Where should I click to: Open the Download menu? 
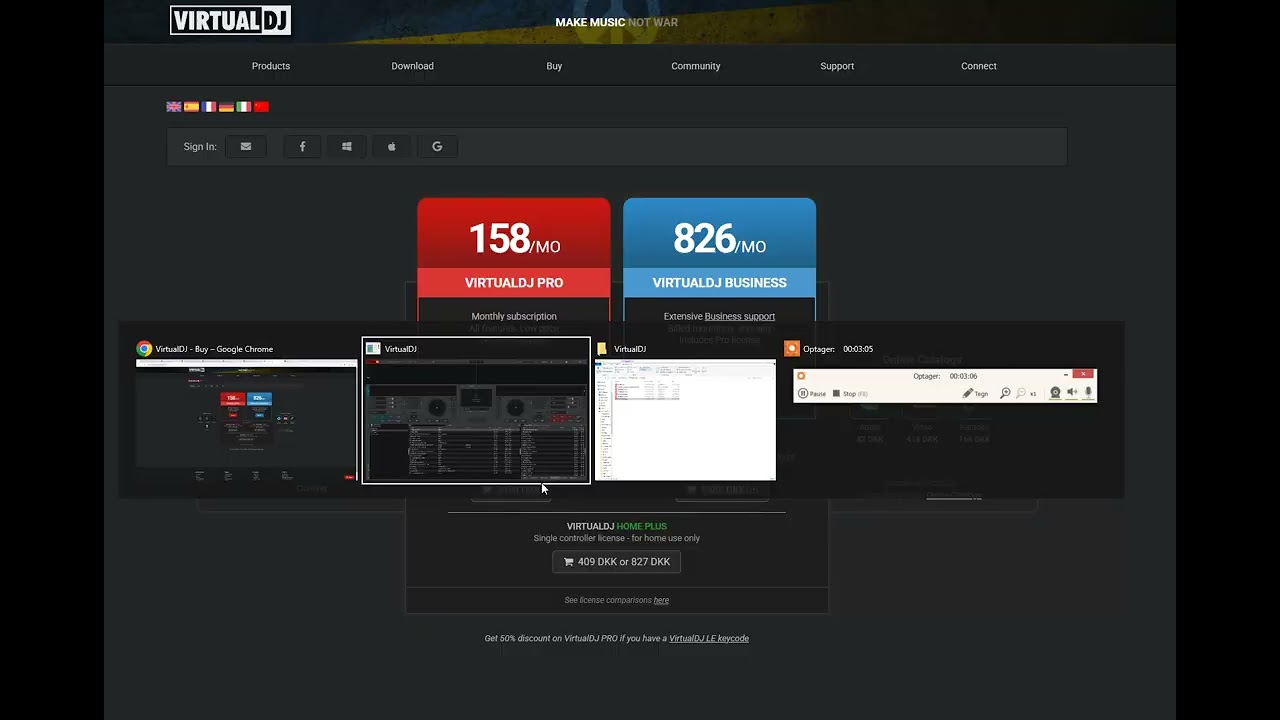click(412, 66)
